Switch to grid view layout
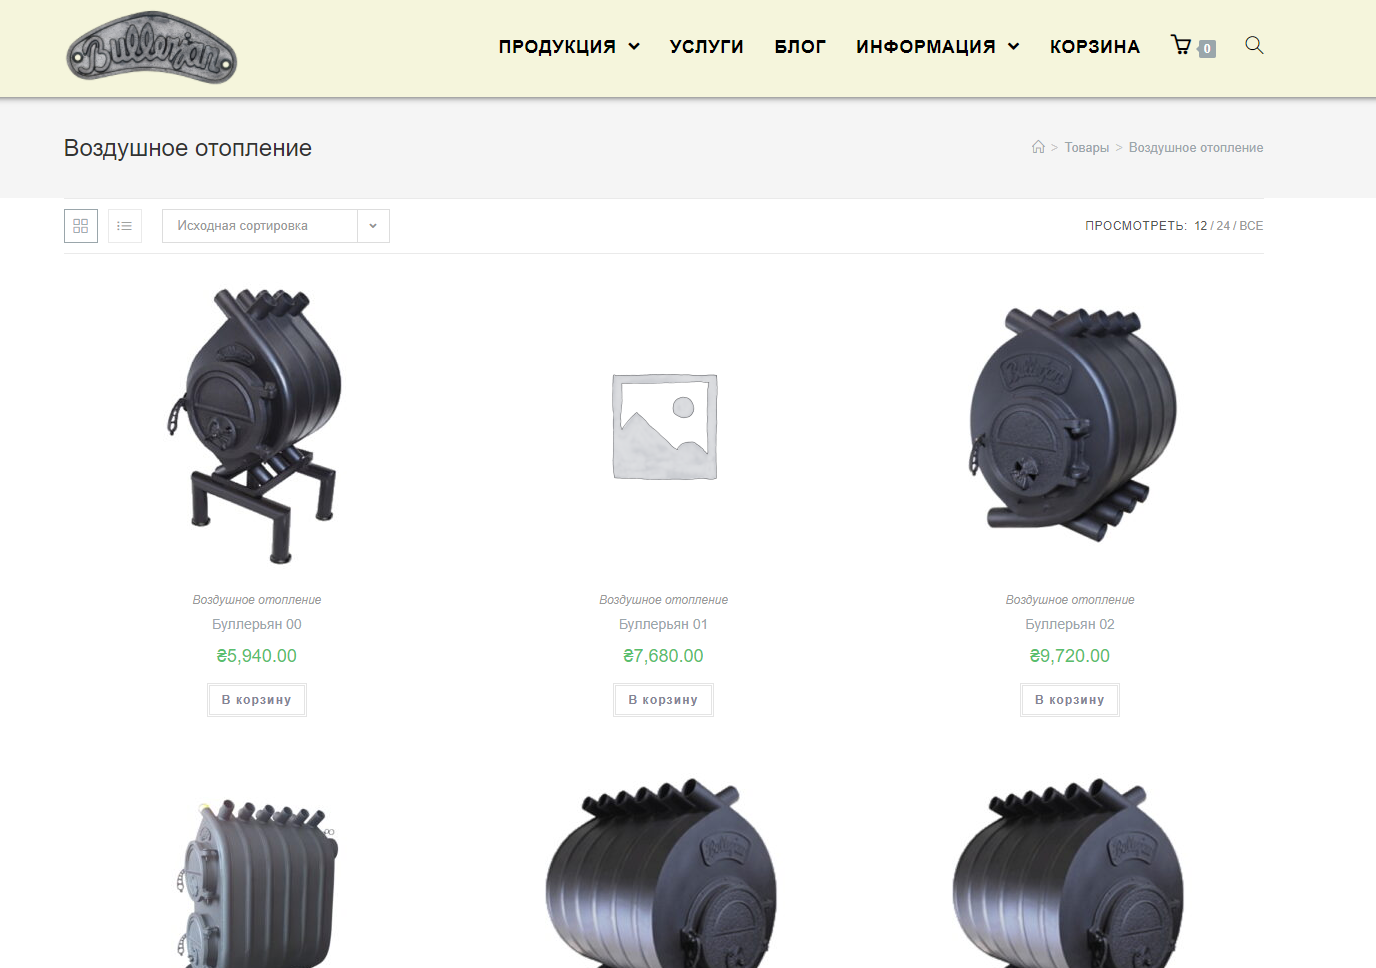The width and height of the screenshot is (1376, 968). (x=81, y=226)
